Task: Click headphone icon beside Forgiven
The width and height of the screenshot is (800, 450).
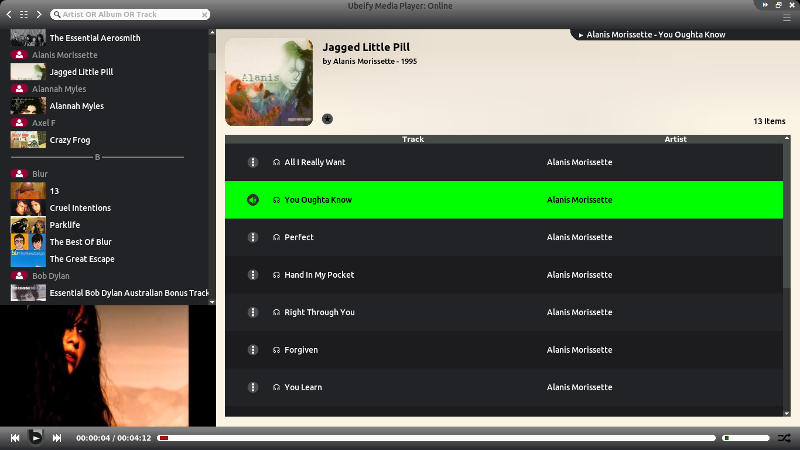Action: pos(277,350)
